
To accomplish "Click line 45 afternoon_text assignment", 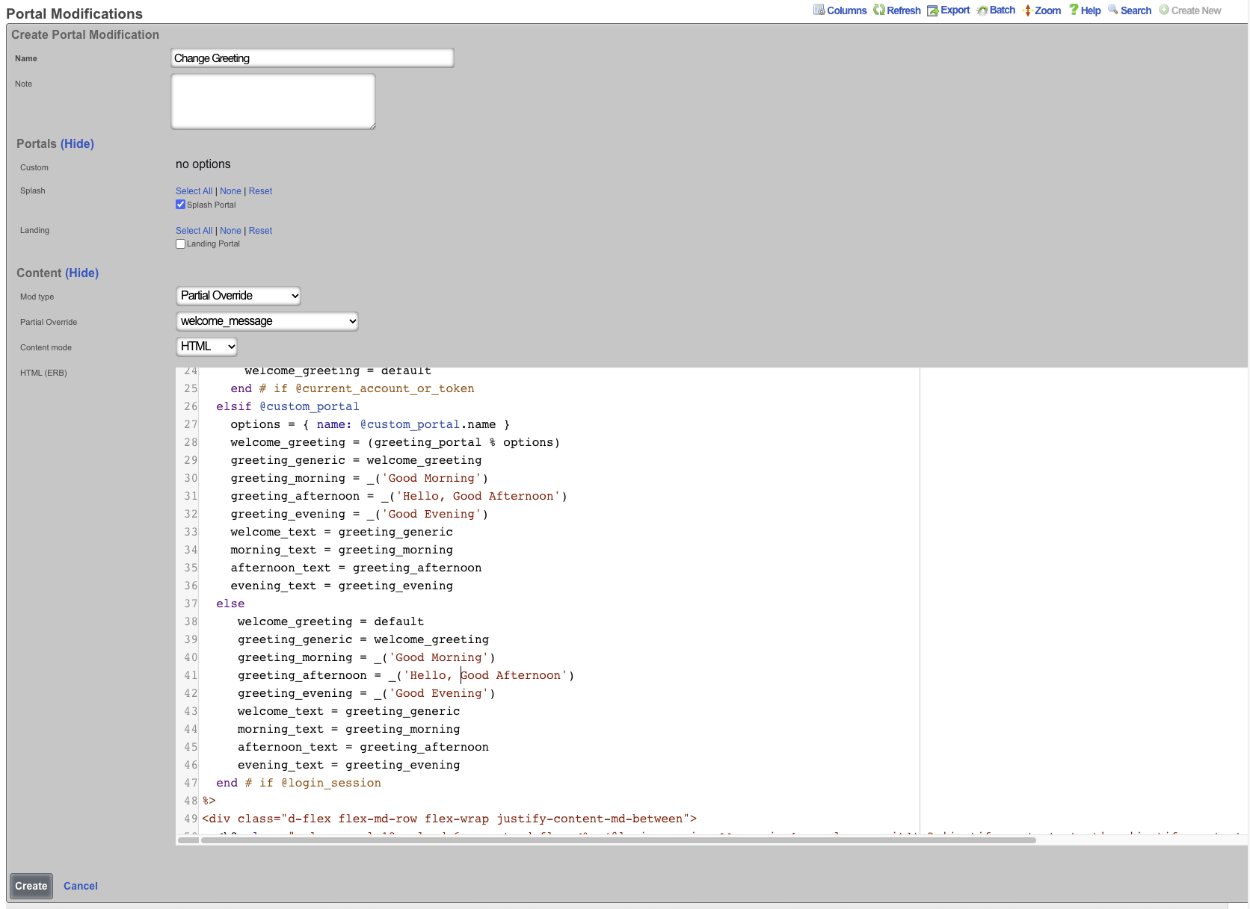I will [x=363, y=747].
